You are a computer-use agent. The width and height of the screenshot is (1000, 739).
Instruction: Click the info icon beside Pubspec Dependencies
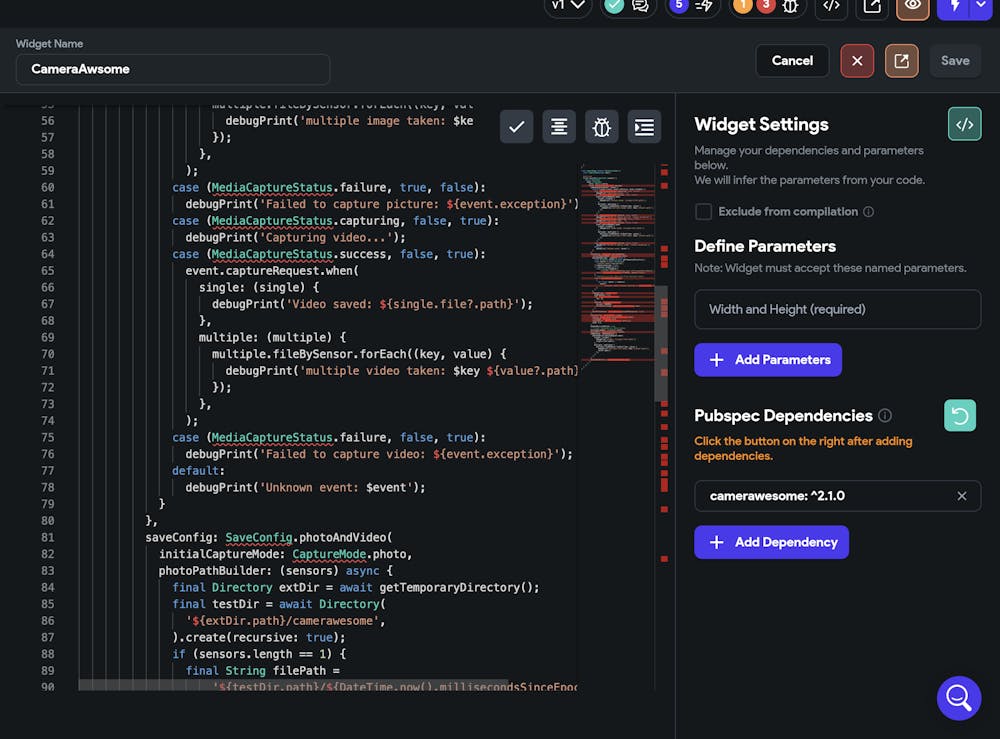[x=885, y=416]
